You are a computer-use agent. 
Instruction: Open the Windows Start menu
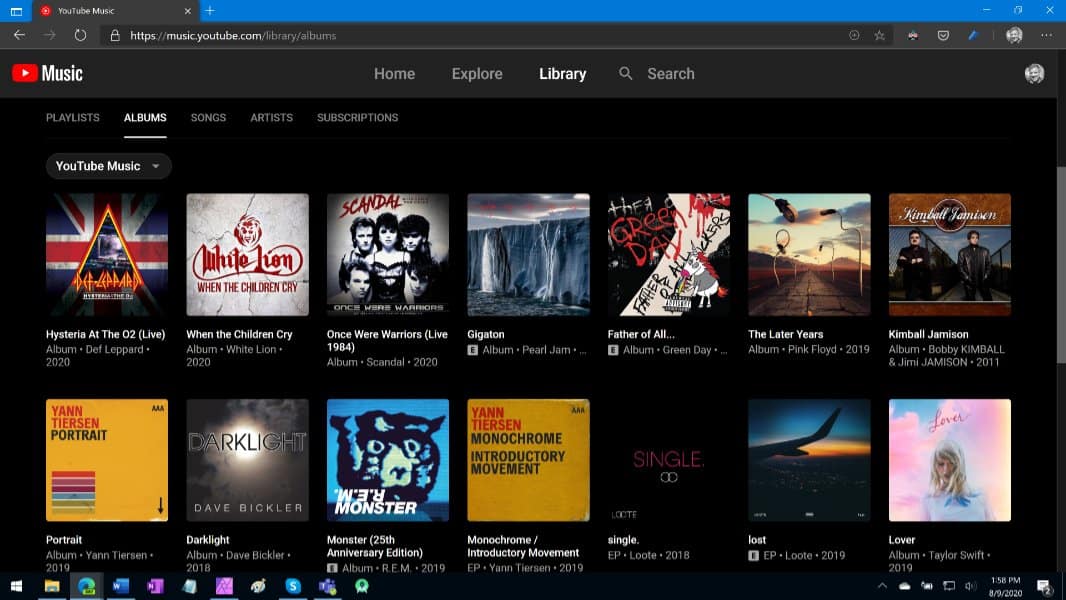16,586
